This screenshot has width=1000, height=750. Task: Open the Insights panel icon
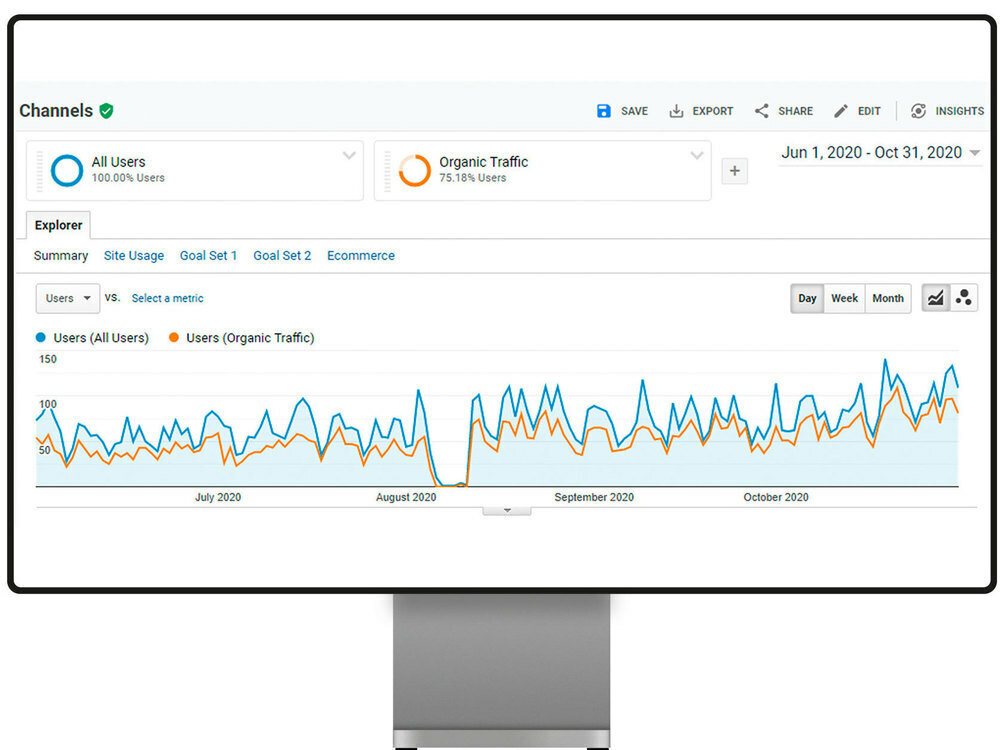click(x=918, y=111)
